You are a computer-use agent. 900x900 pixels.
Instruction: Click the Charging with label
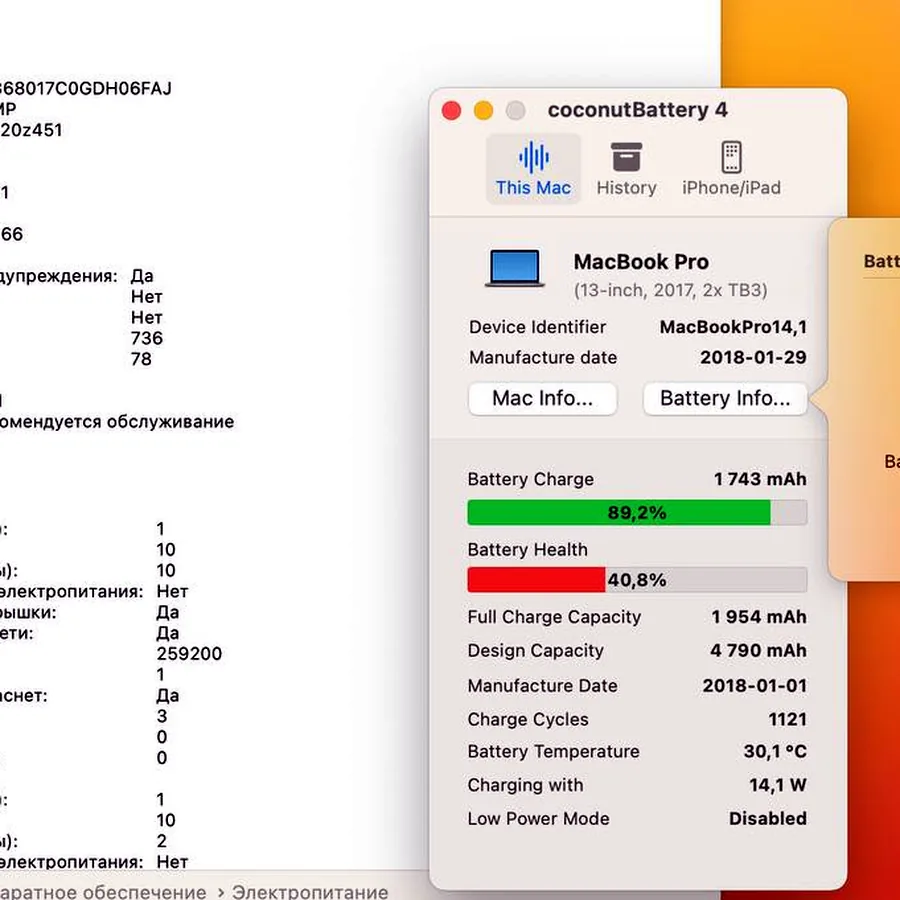[x=525, y=785]
